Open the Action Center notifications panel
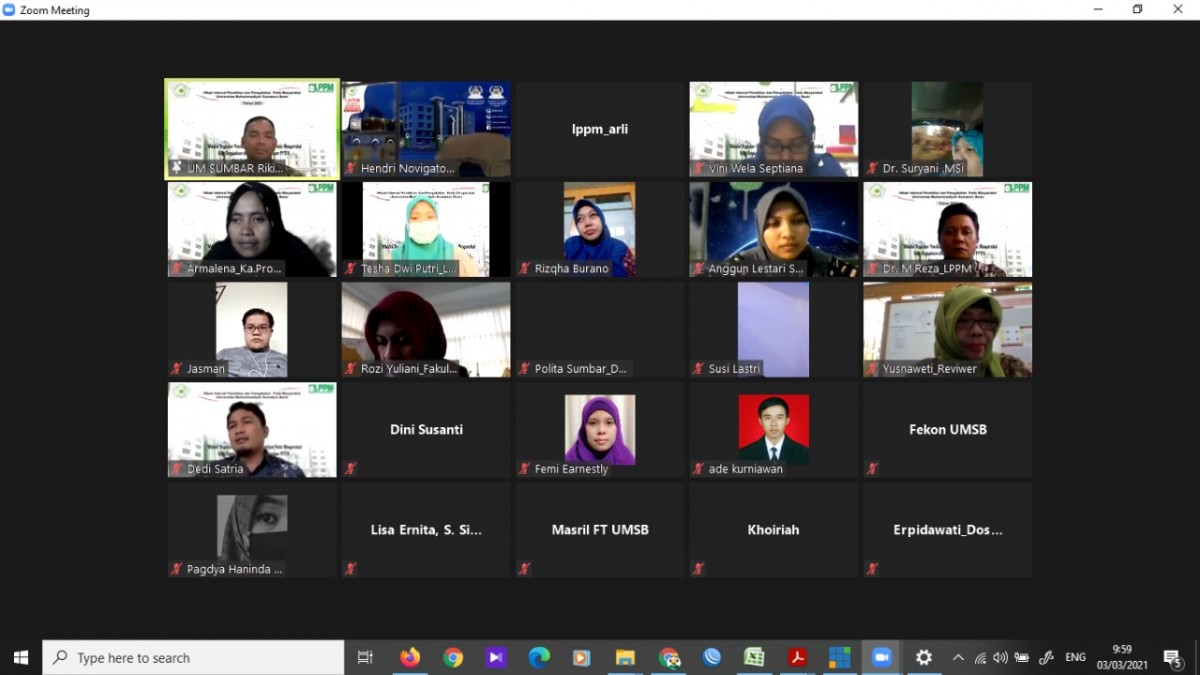 (1172, 657)
